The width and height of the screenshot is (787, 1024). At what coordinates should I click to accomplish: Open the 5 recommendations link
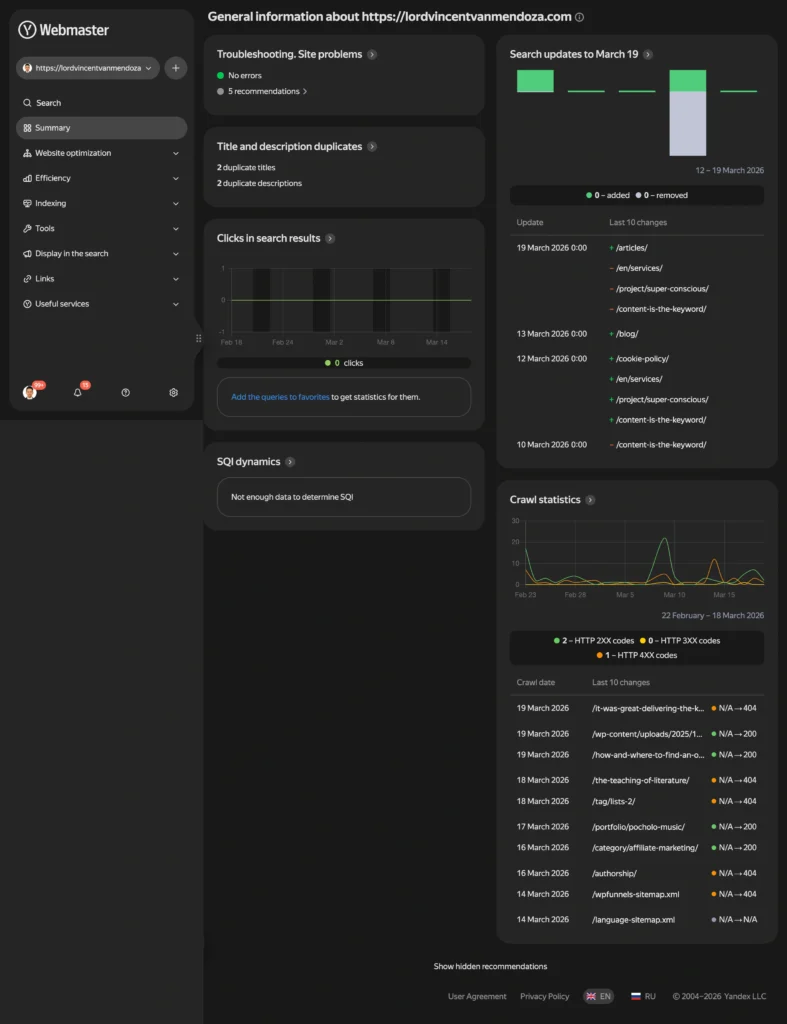pyautogui.click(x=266, y=91)
